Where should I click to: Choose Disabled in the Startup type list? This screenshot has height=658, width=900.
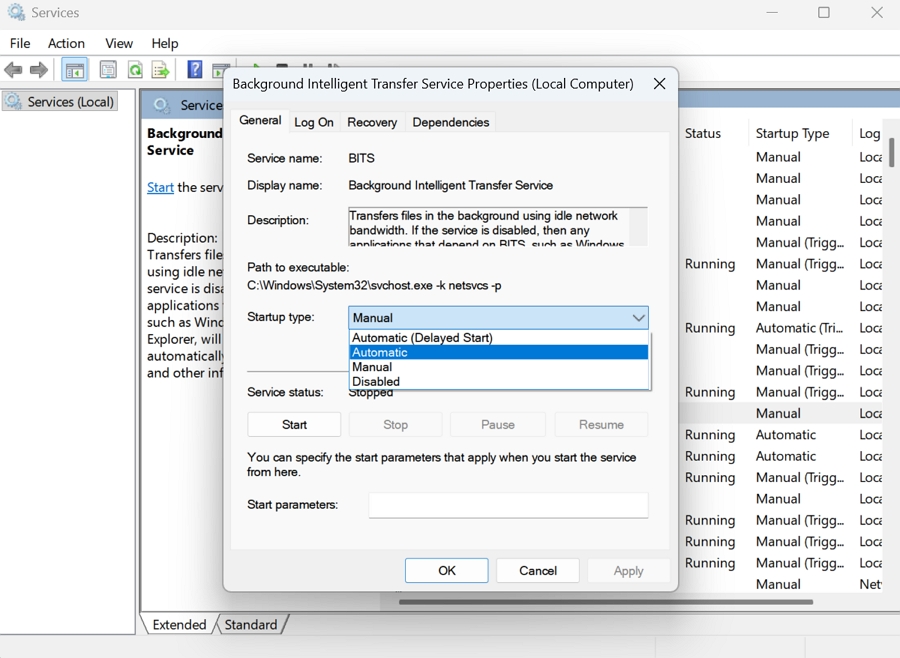click(x=376, y=381)
